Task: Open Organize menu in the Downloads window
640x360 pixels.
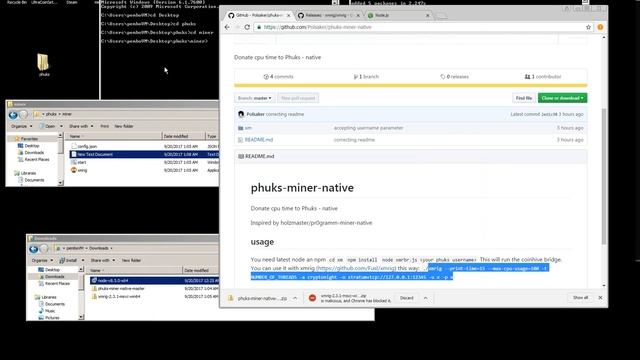Action: click(x=42, y=260)
